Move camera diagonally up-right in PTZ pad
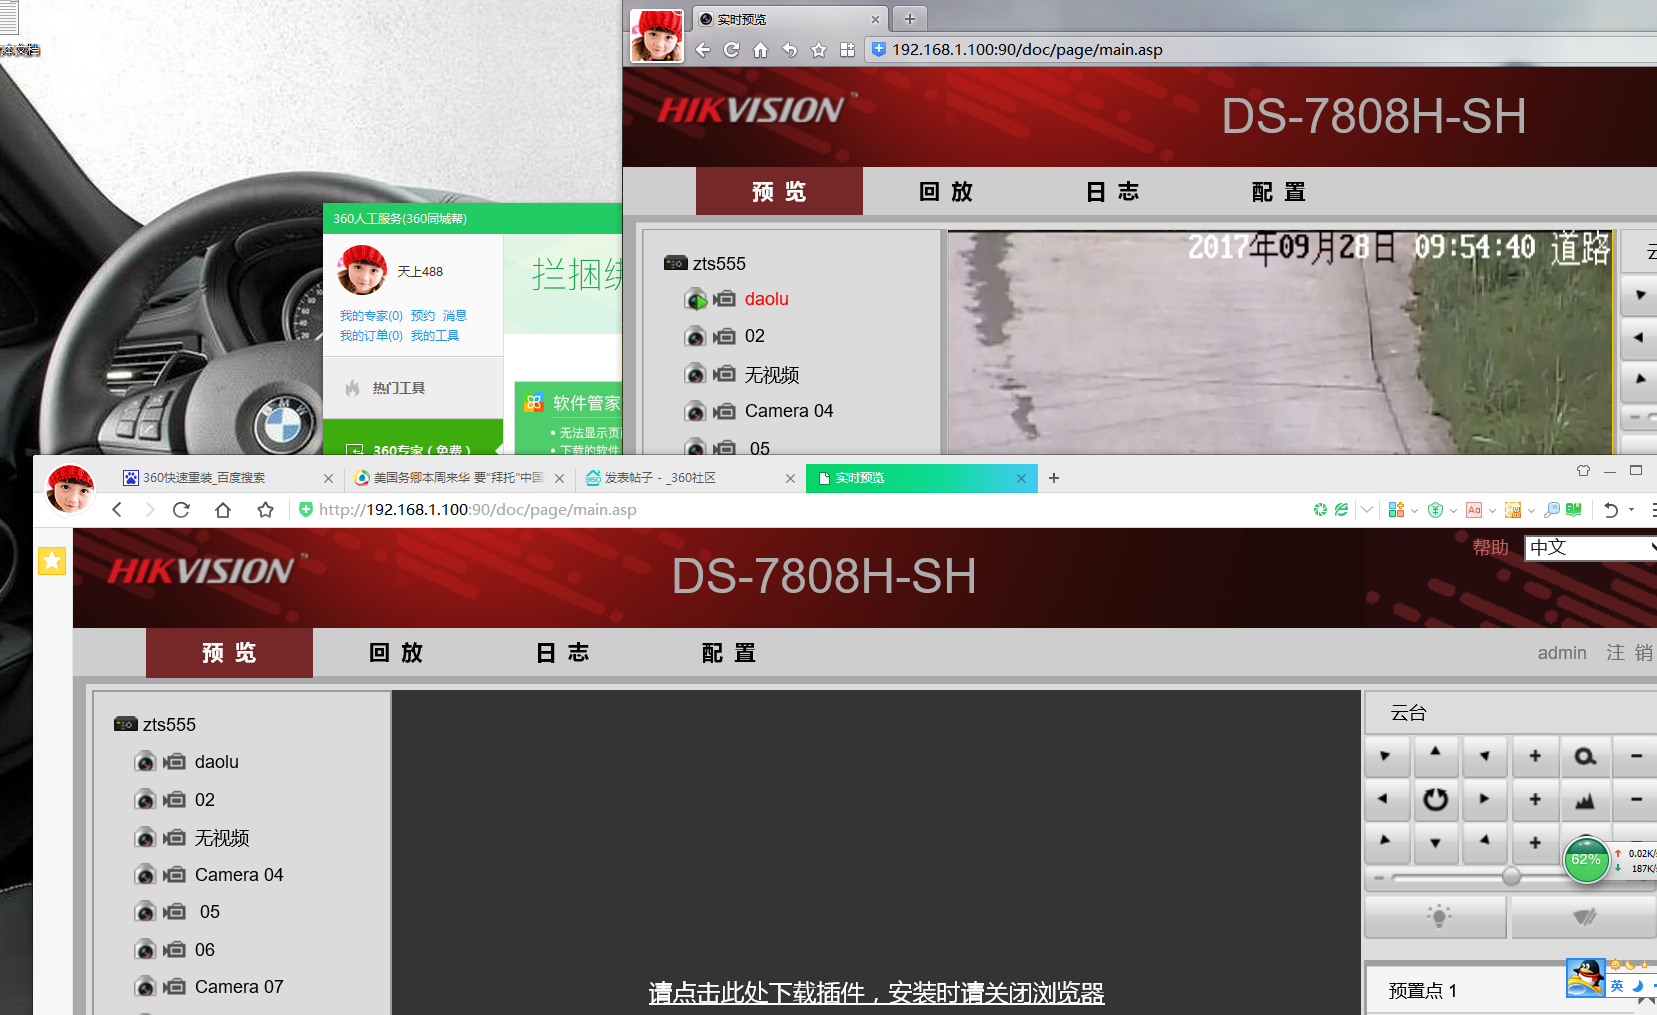Image resolution: width=1657 pixels, height=1015 pixels. 1484,756
